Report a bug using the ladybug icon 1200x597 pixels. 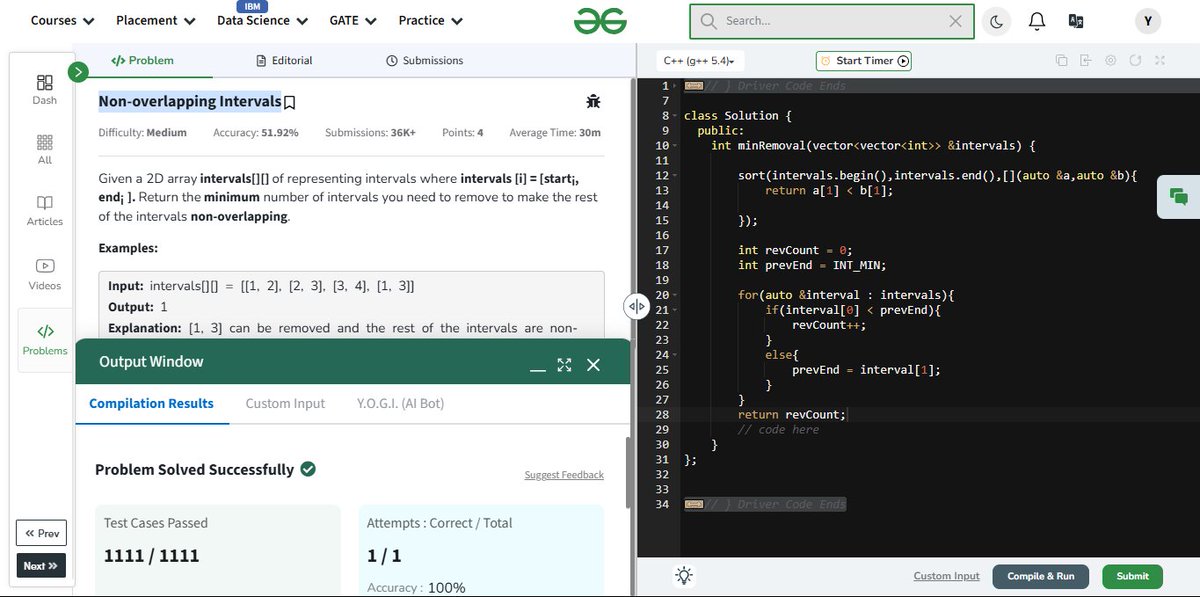point(593,101)
